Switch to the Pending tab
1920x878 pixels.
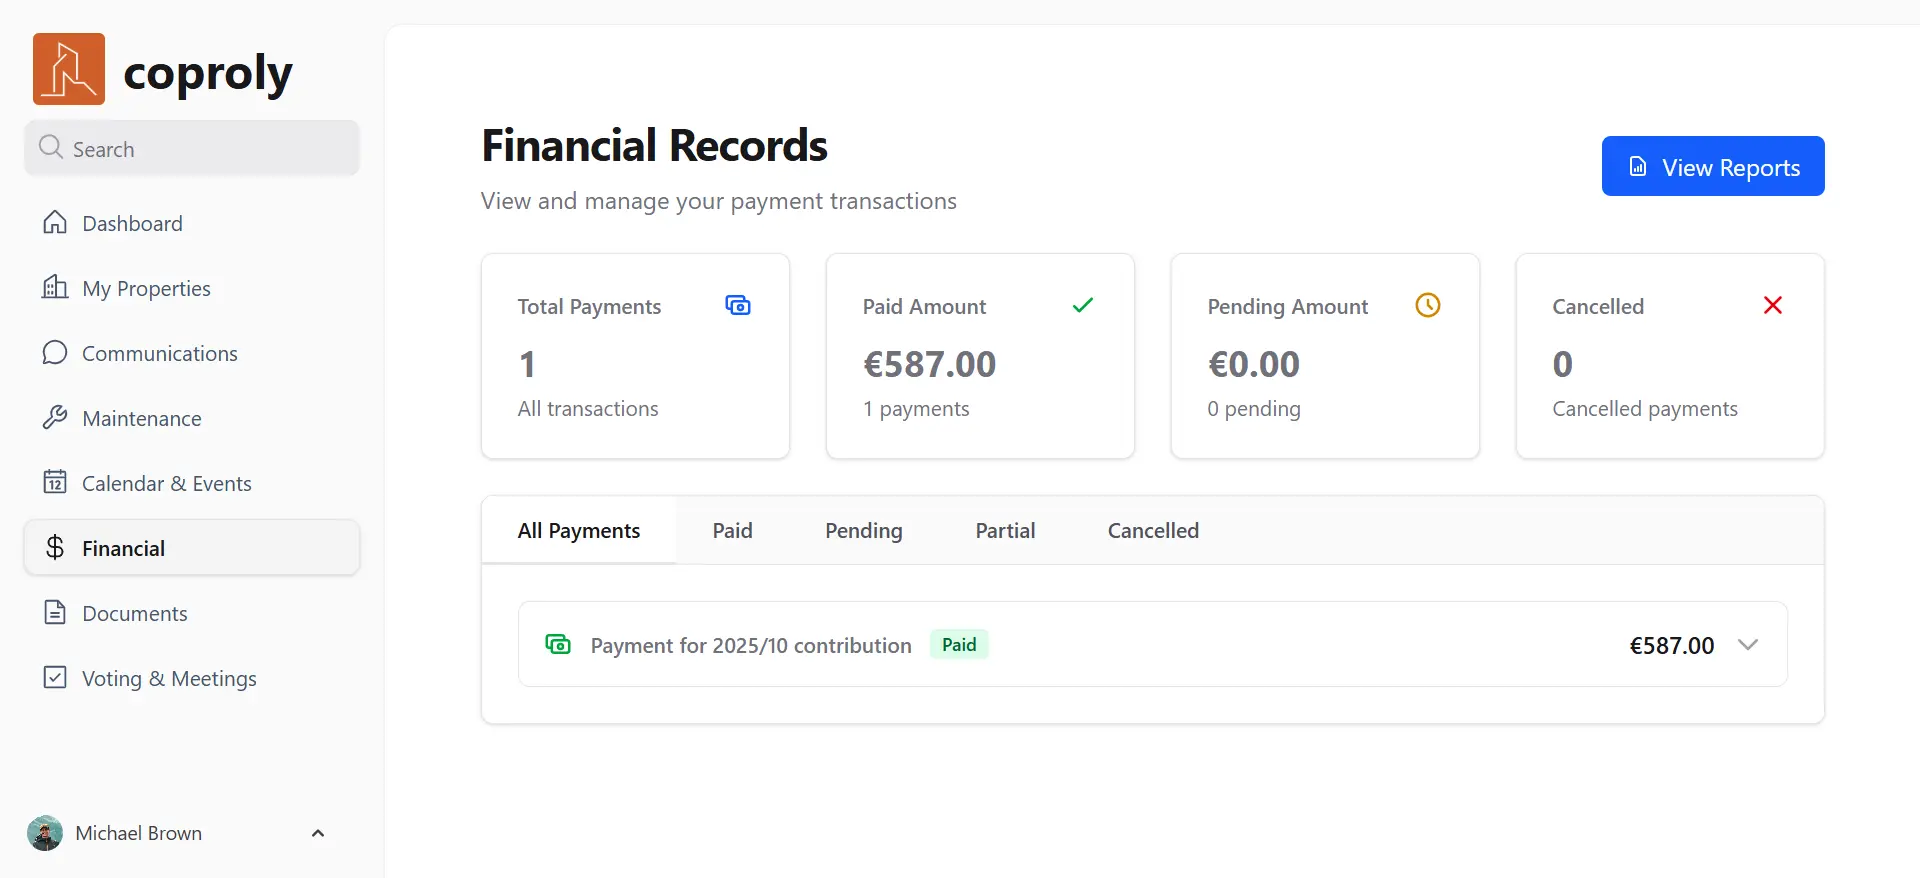[x=864, y=530]
